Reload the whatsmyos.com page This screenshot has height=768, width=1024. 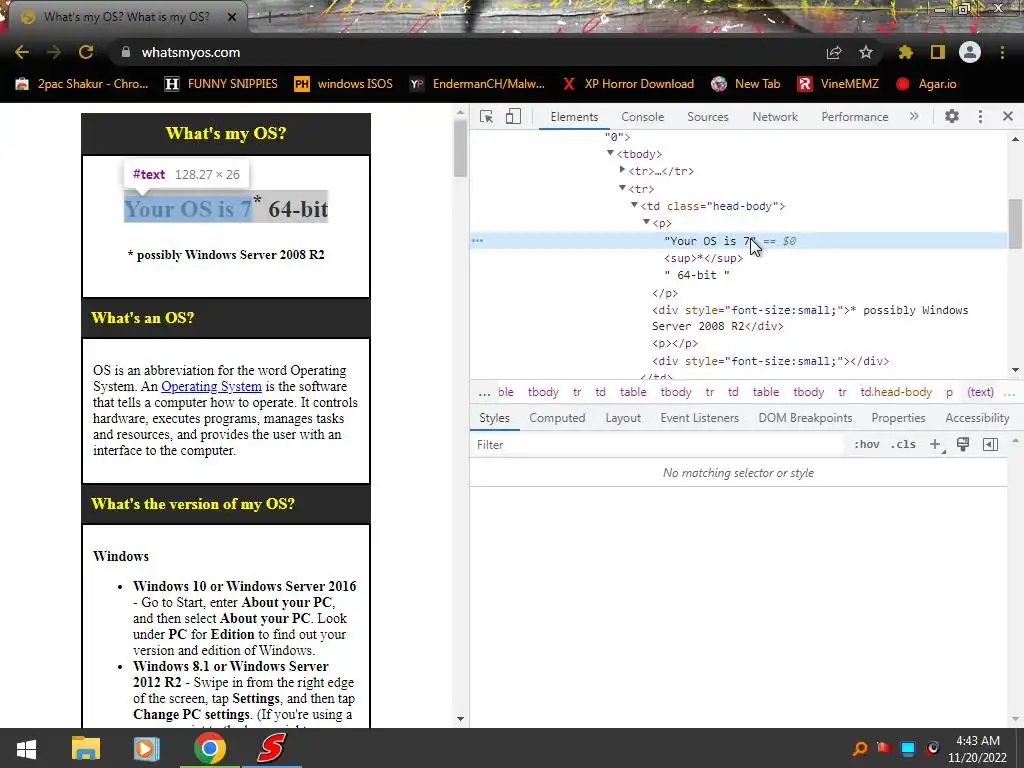(x=86, y=52)
